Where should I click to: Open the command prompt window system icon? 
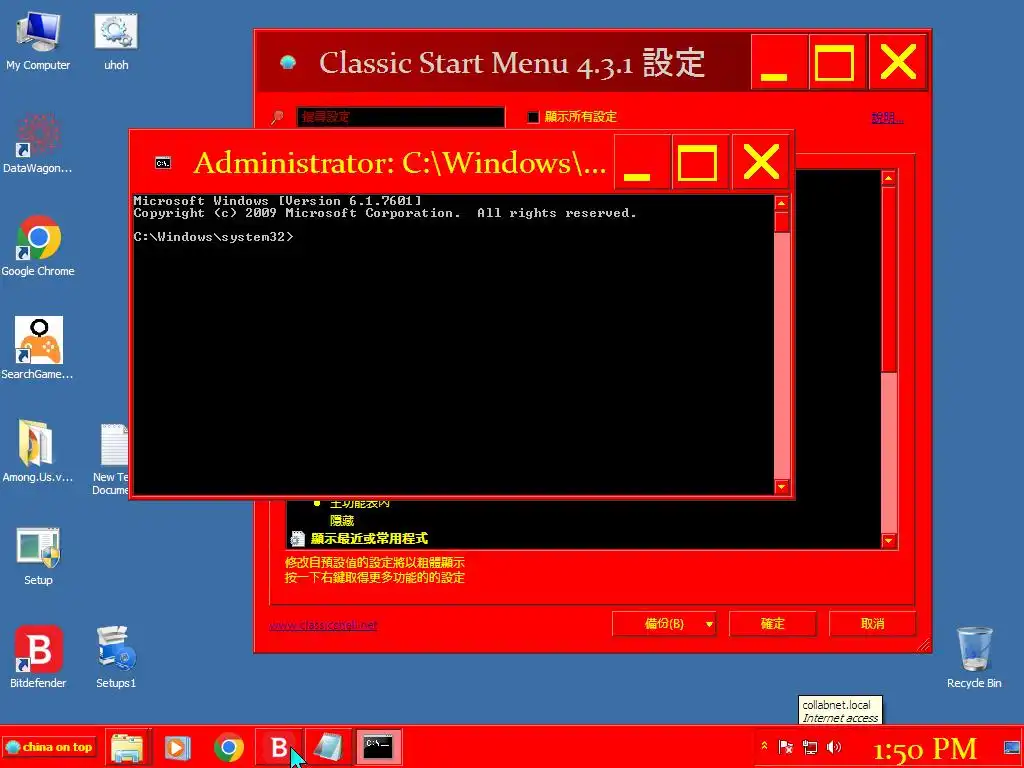point(163,163)
